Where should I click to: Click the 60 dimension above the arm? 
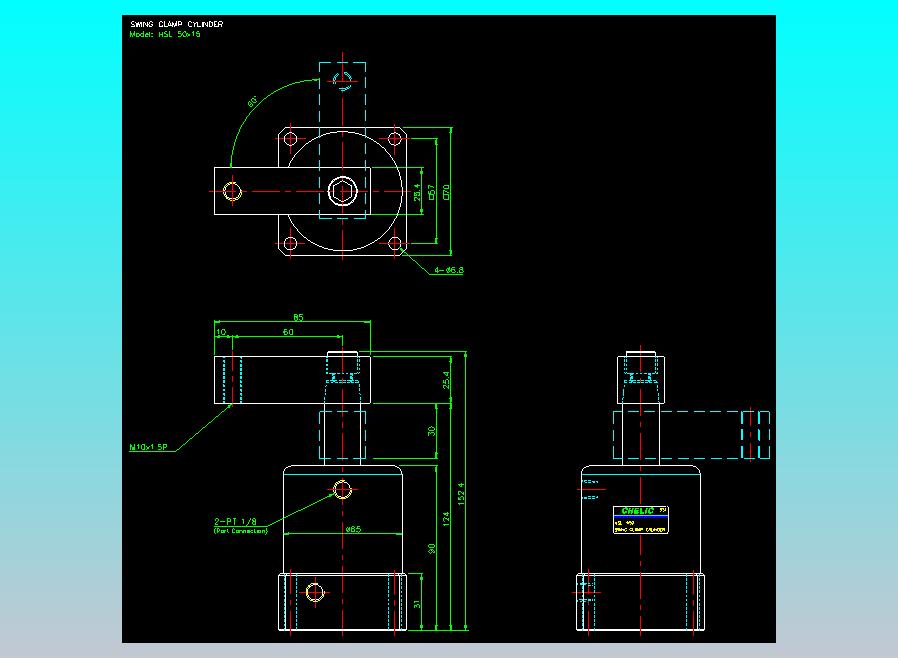288,332
